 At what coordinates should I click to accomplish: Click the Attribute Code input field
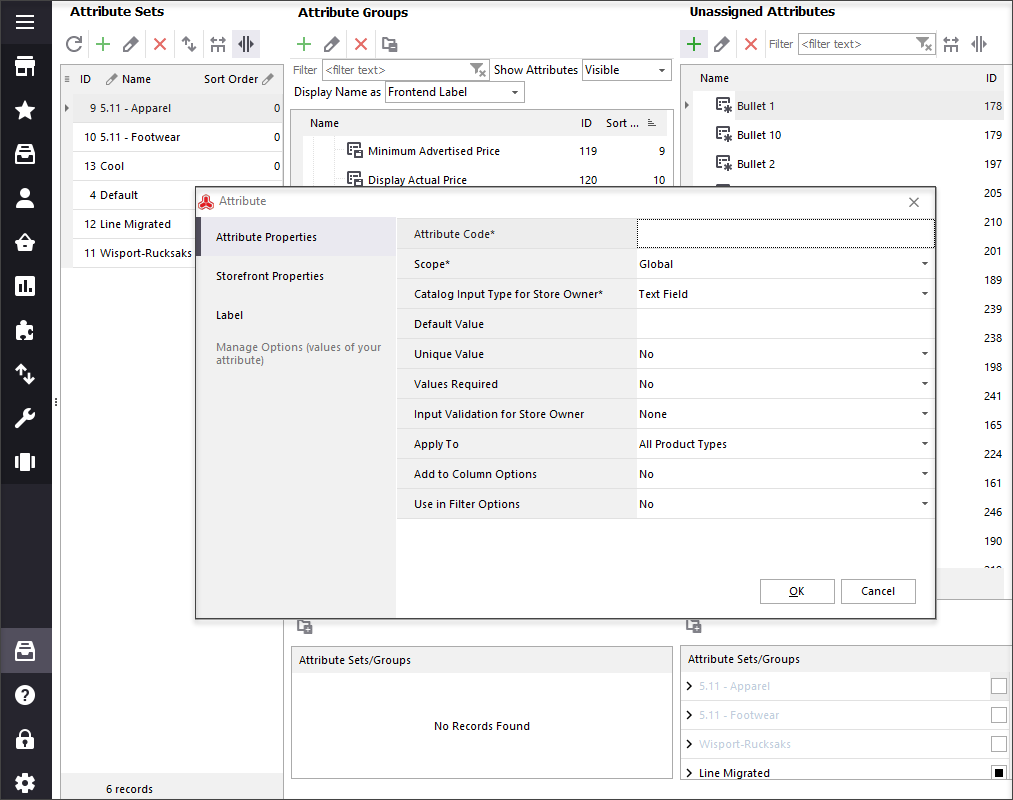(x=785, y=233)
